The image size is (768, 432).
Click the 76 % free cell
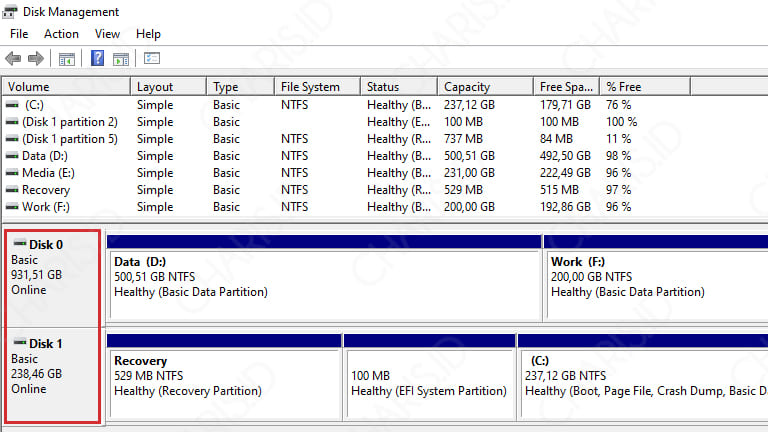[x=619, y=105]
